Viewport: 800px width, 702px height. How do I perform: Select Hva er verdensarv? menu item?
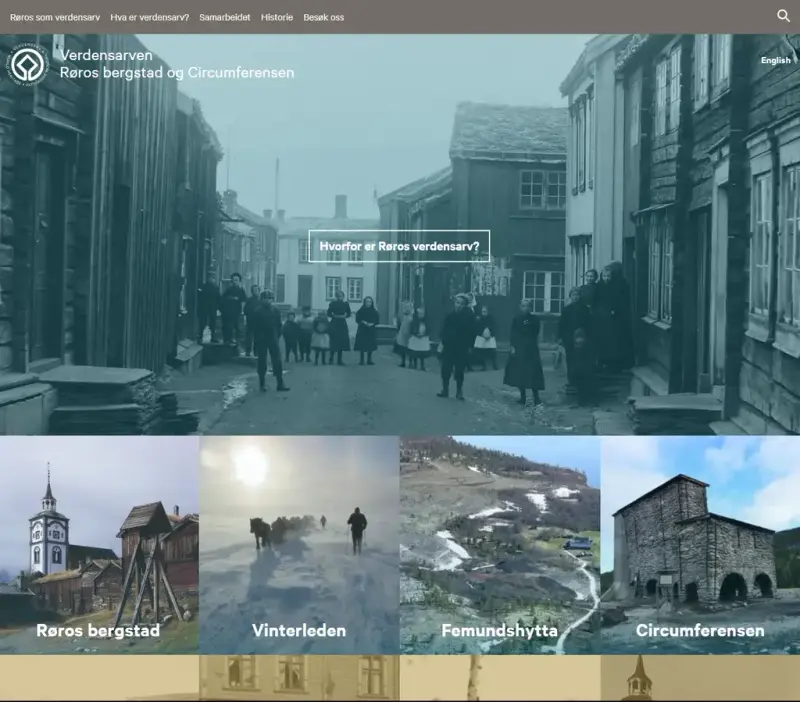[x=150, y=17]
